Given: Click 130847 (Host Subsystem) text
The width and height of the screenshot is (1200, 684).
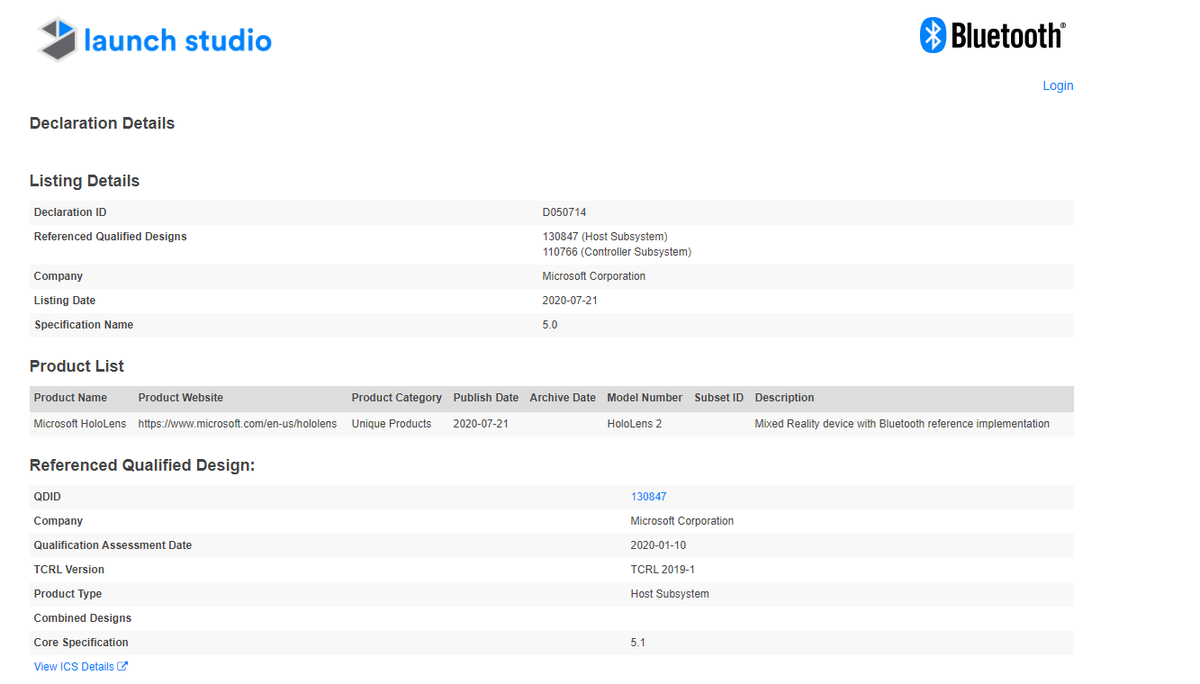Looking at the screenshot, I should pos(605,237).
